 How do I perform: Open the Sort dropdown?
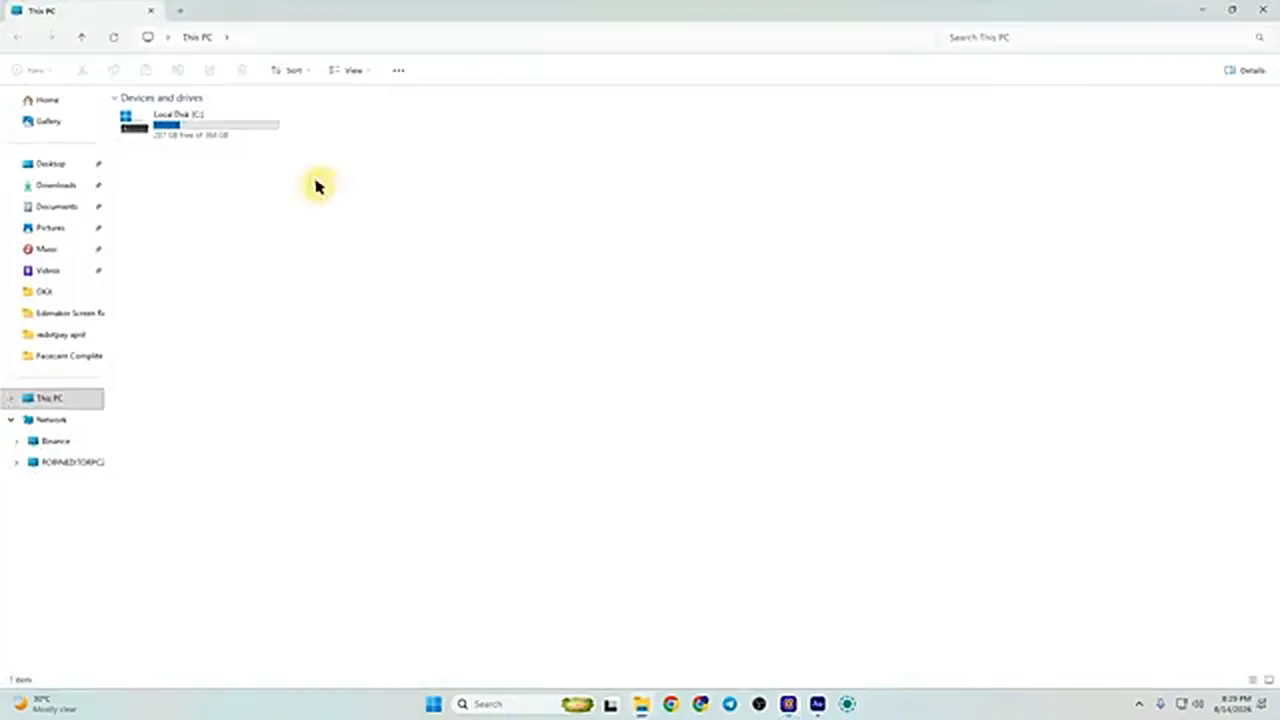coord(290,70)
